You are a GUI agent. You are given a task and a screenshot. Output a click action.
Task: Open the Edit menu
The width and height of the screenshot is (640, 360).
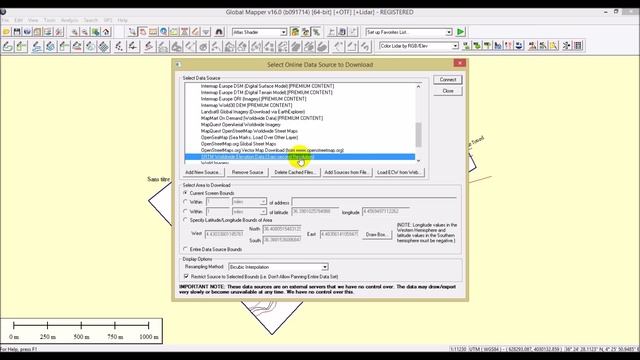[x=18, y=20]
